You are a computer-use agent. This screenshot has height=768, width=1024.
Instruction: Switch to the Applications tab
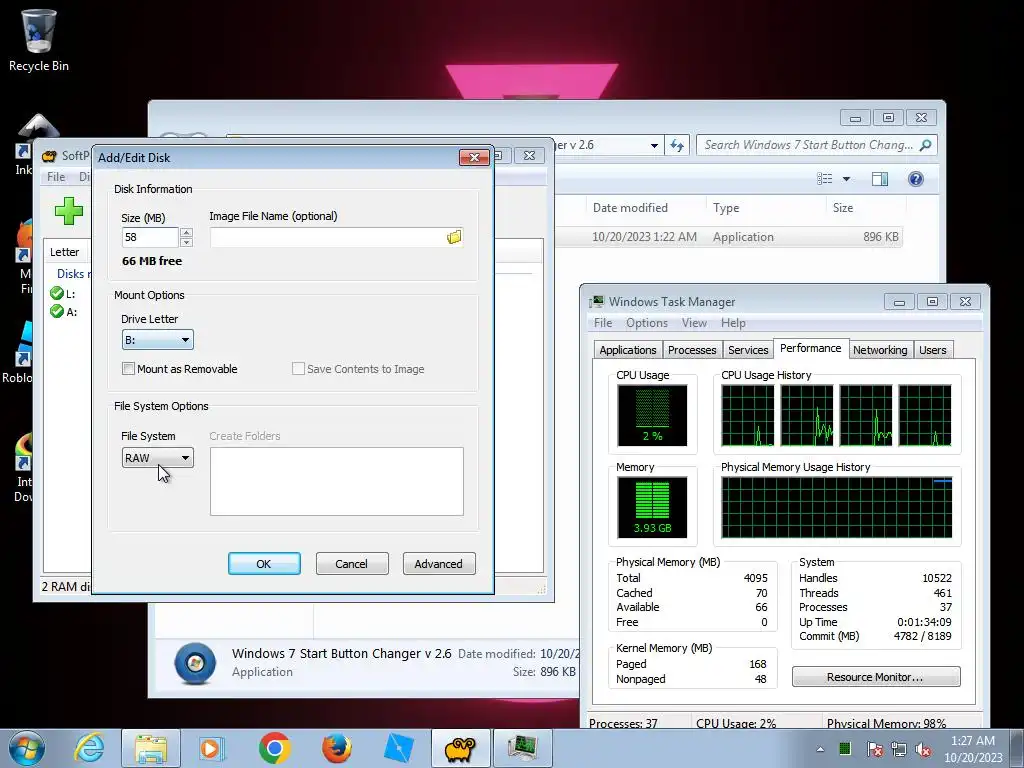[x=628, y=350]
